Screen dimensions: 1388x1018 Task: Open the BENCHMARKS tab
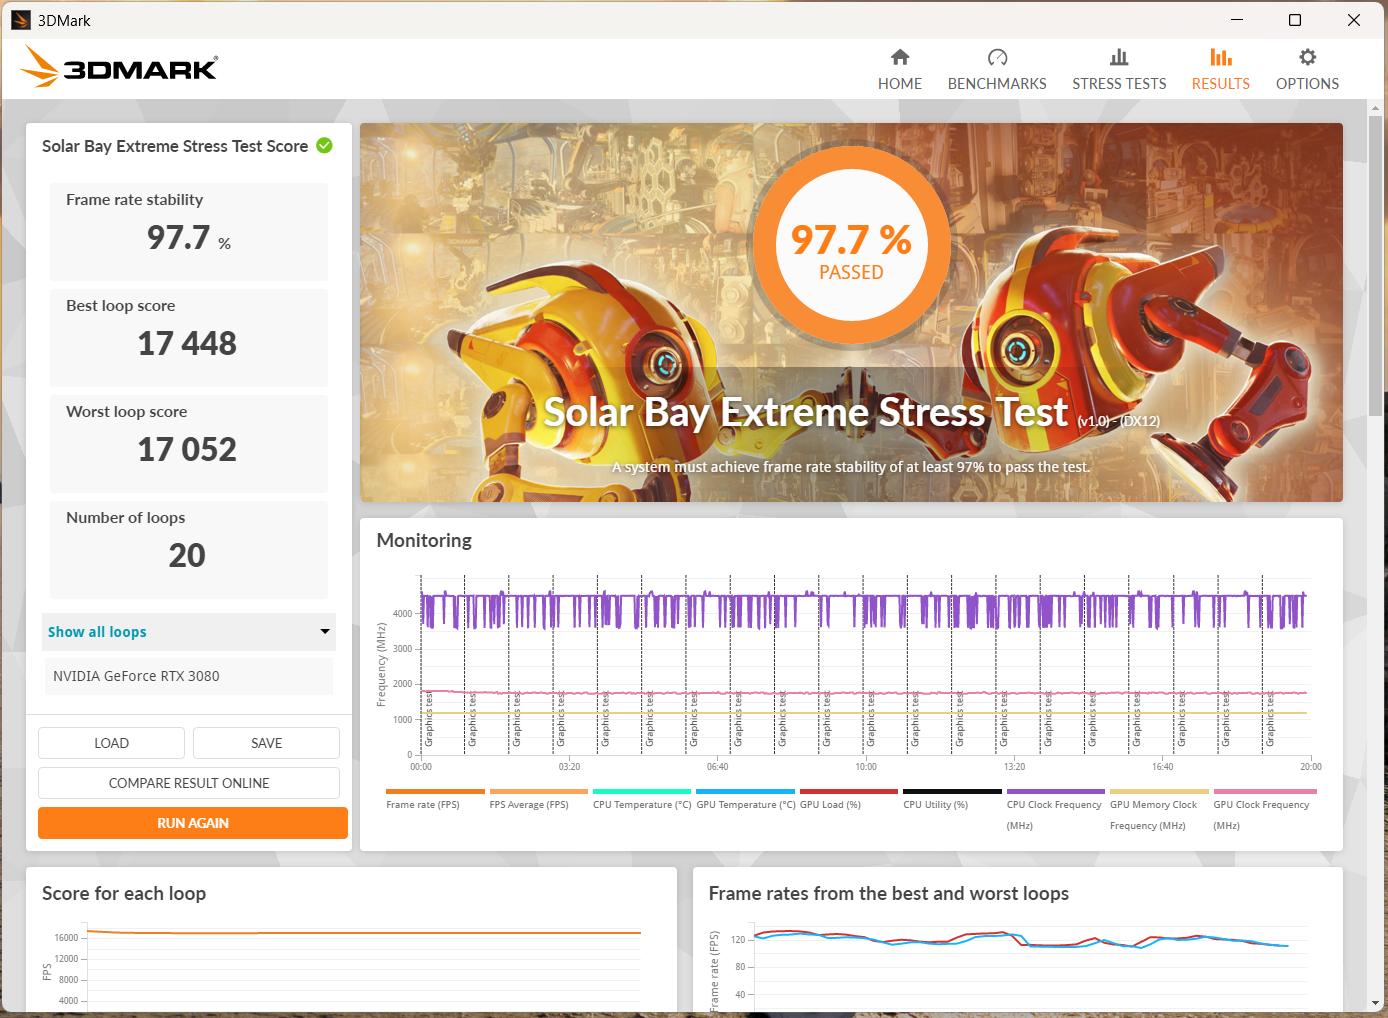[x=997, y=70]
